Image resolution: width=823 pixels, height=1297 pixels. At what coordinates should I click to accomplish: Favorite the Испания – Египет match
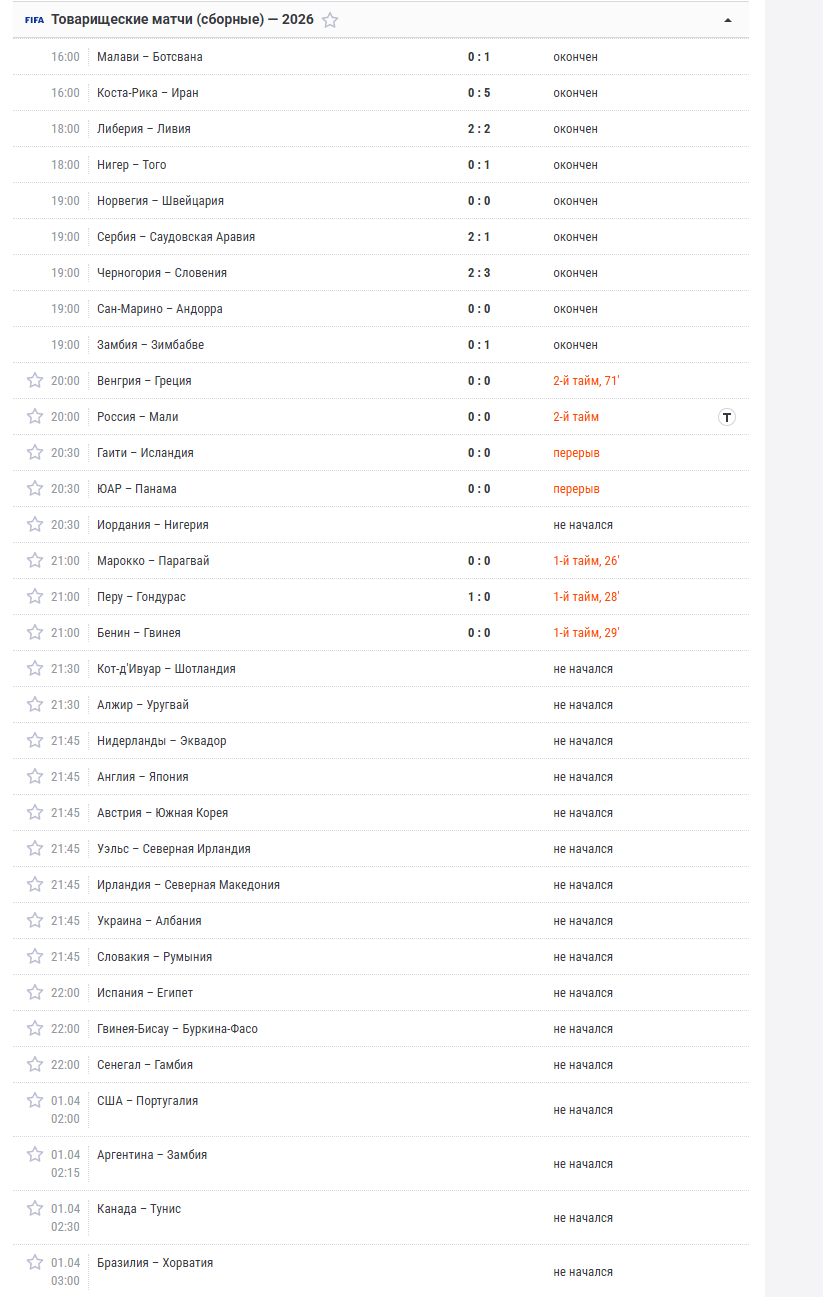click(35, 993)
